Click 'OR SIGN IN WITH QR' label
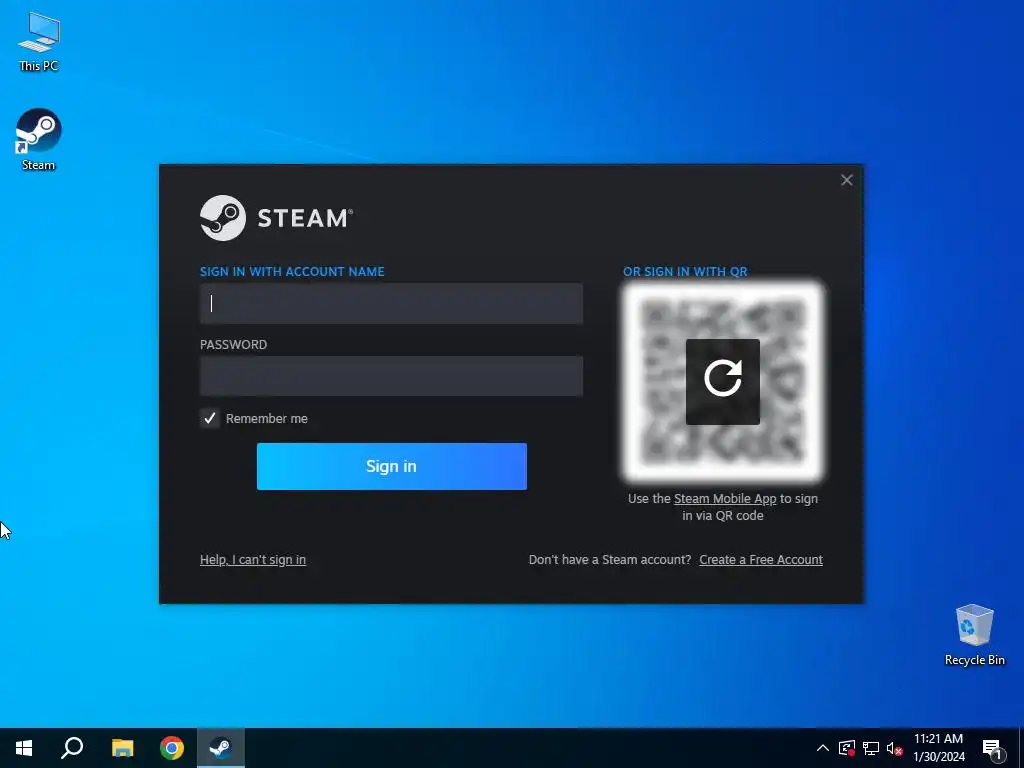 pos(685,272)
